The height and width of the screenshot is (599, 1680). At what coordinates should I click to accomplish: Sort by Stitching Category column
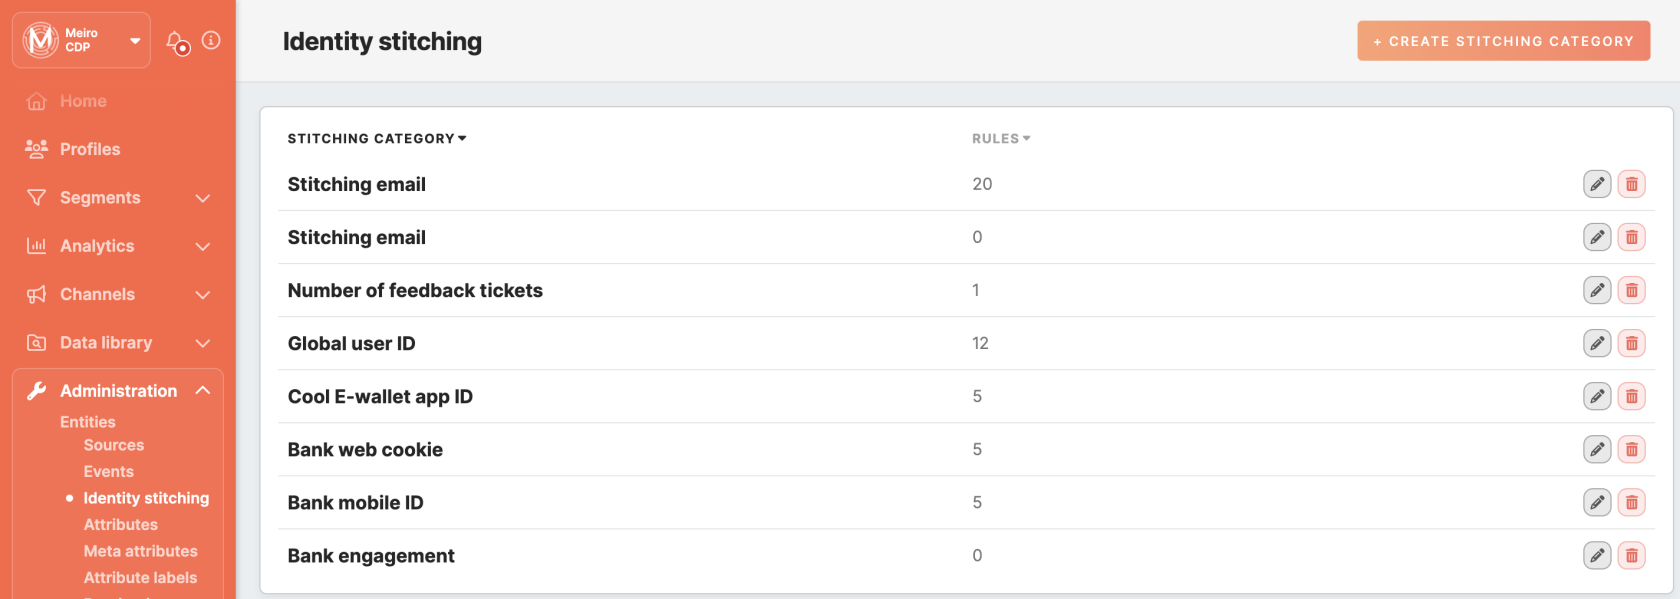pos(377,139)
